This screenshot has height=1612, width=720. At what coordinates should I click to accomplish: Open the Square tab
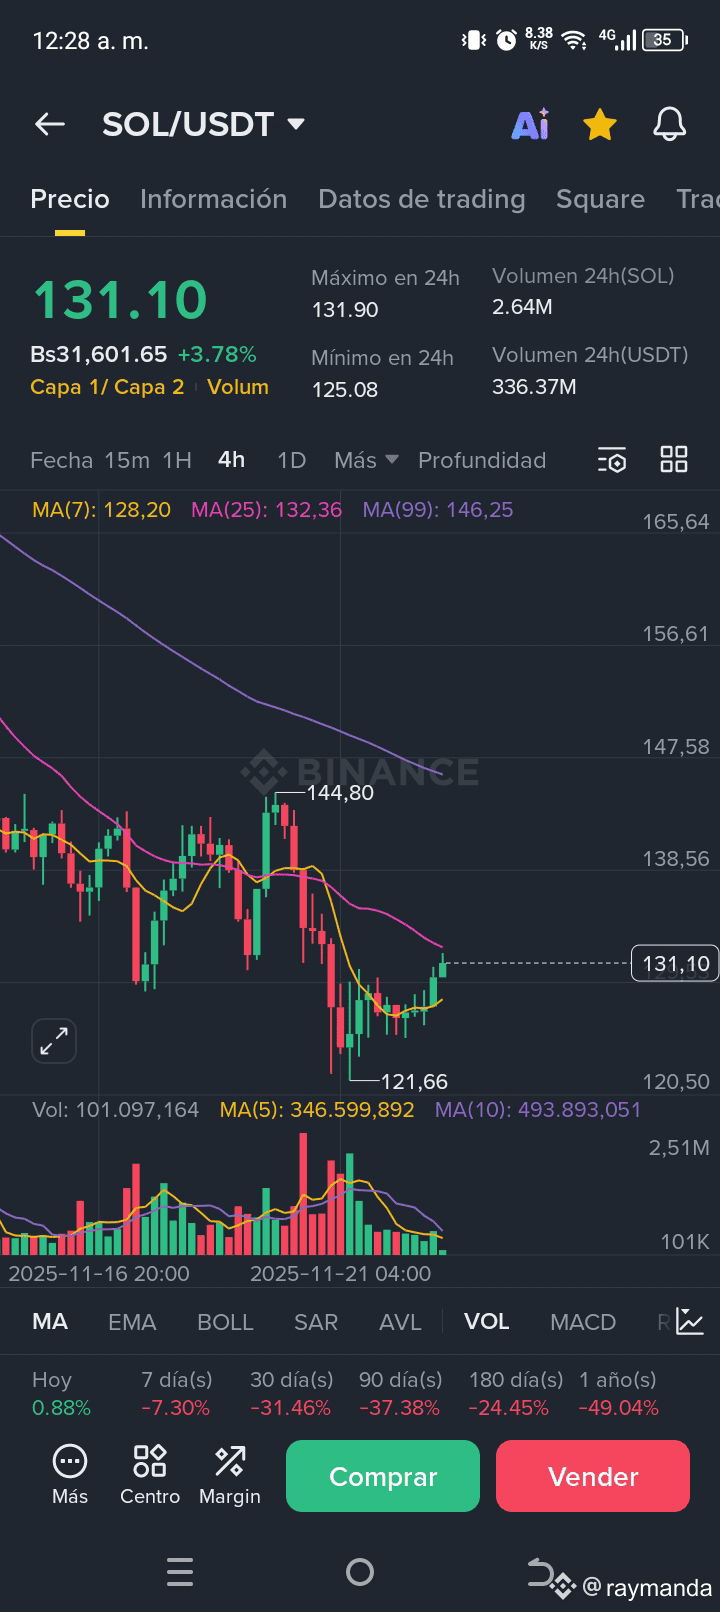tap(600, 199)
